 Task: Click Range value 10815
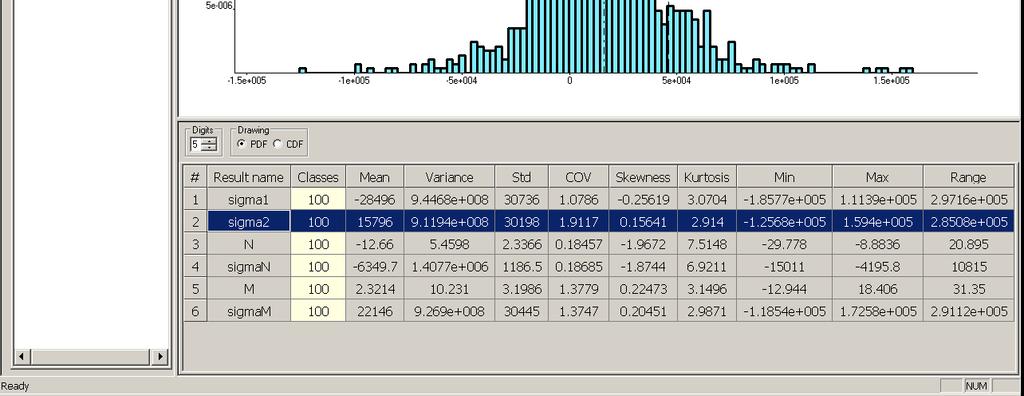968,267
